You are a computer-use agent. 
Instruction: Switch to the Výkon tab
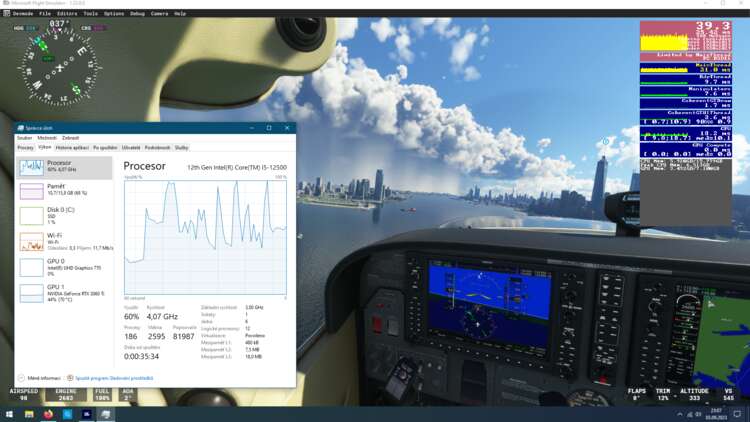click(44, 147)
